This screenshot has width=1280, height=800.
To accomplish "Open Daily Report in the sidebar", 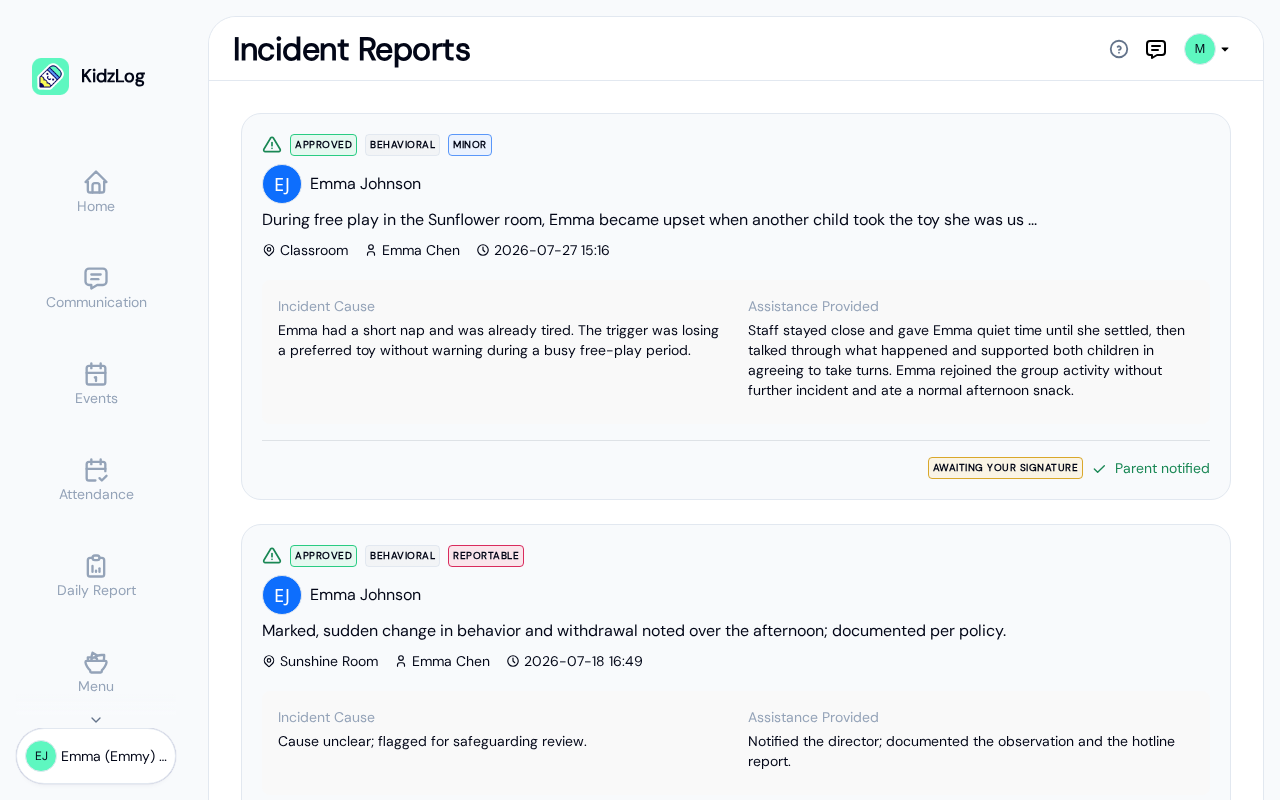I will point(96,576).
